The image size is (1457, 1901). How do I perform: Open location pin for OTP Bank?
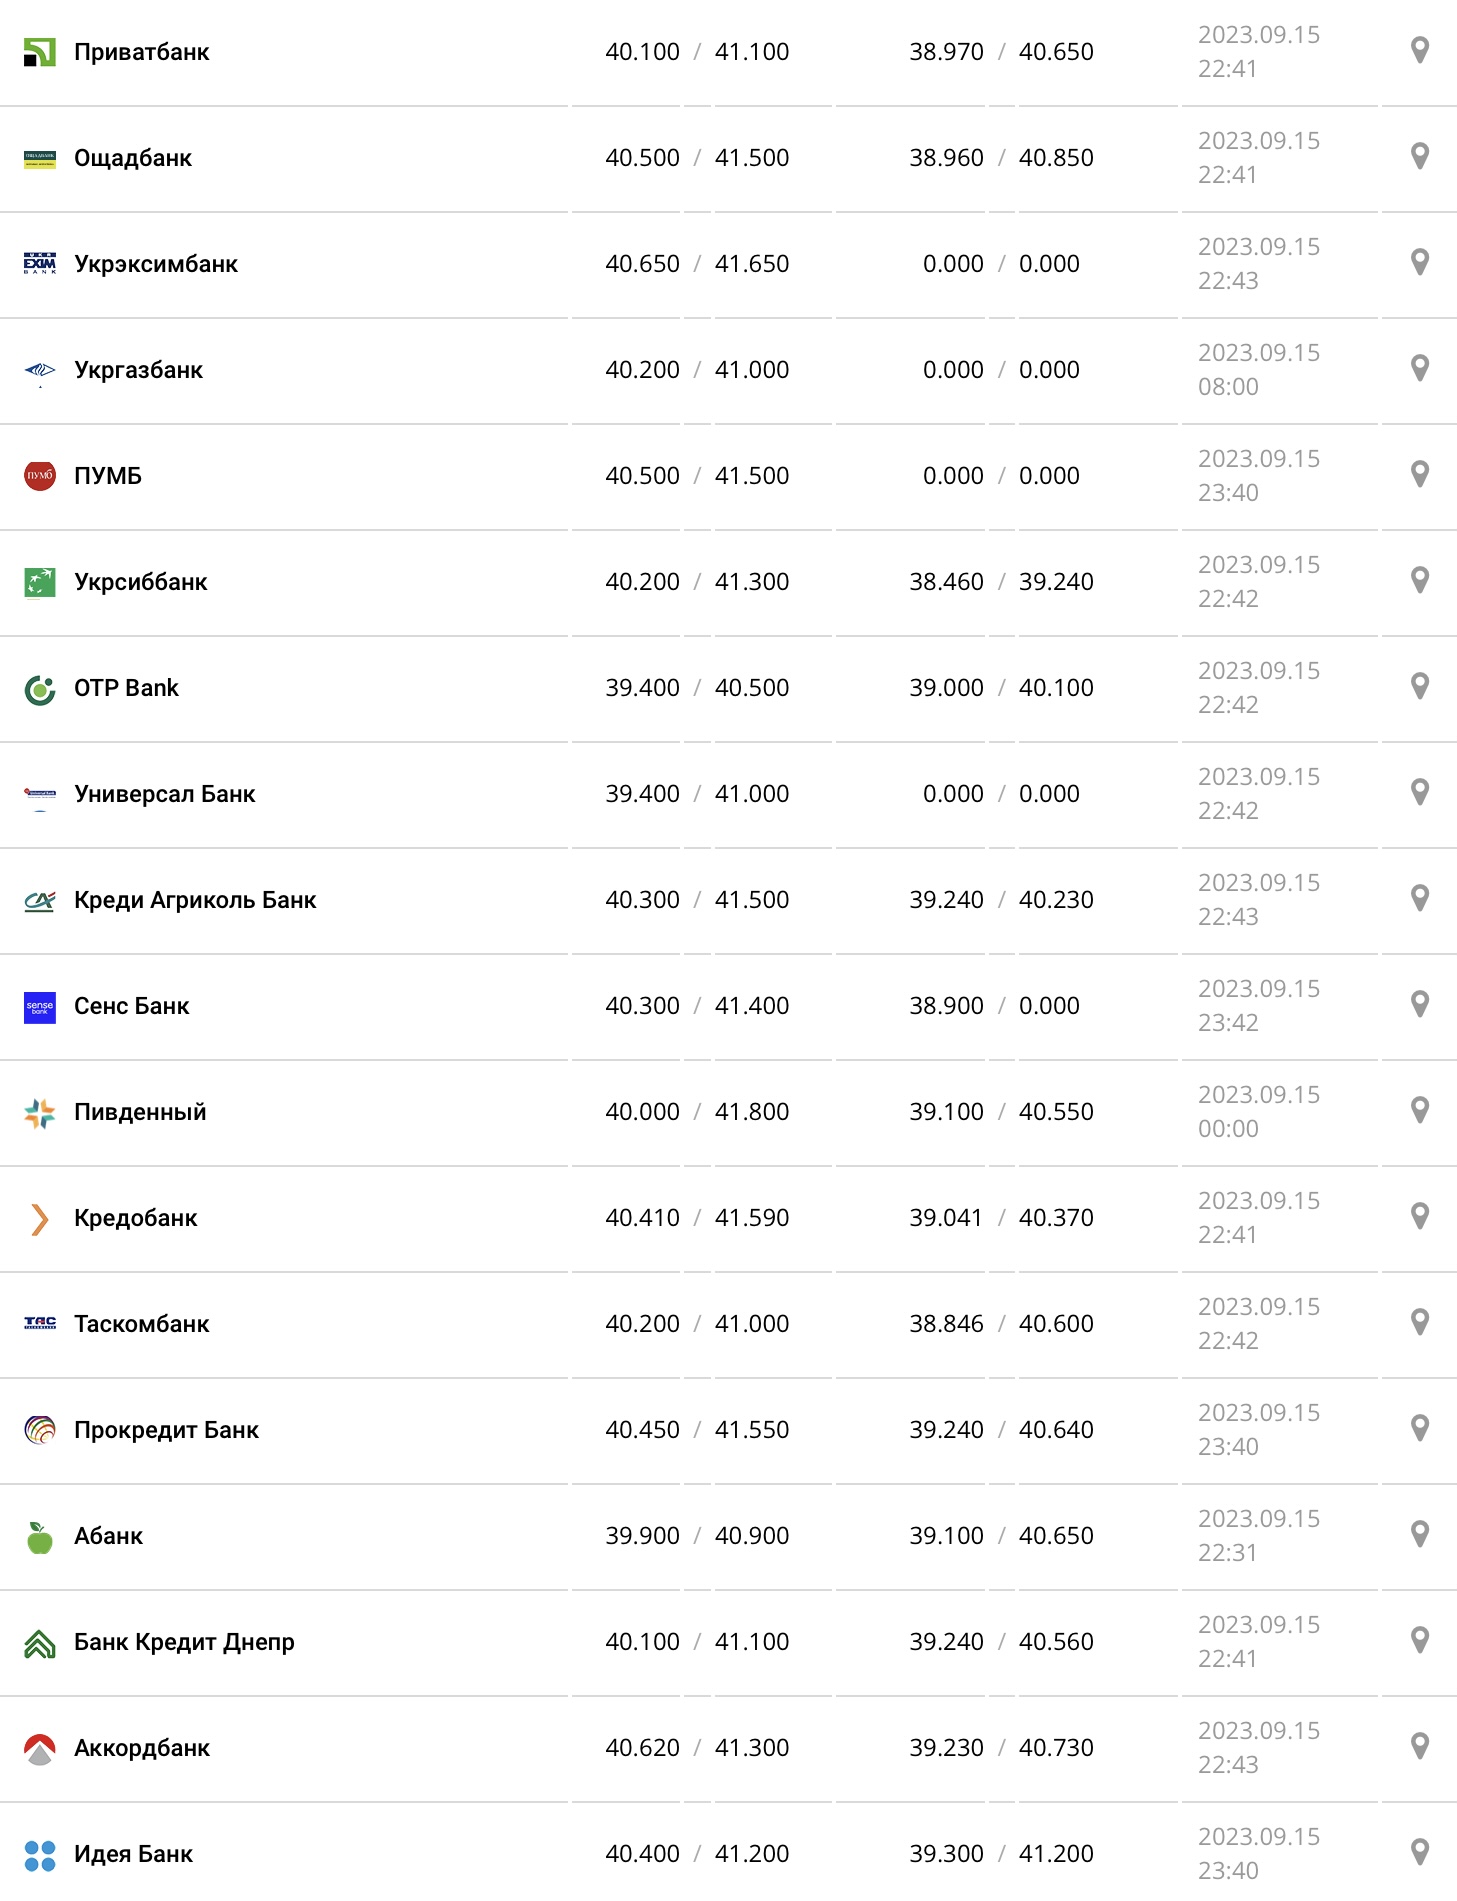tap(1419, 687)
